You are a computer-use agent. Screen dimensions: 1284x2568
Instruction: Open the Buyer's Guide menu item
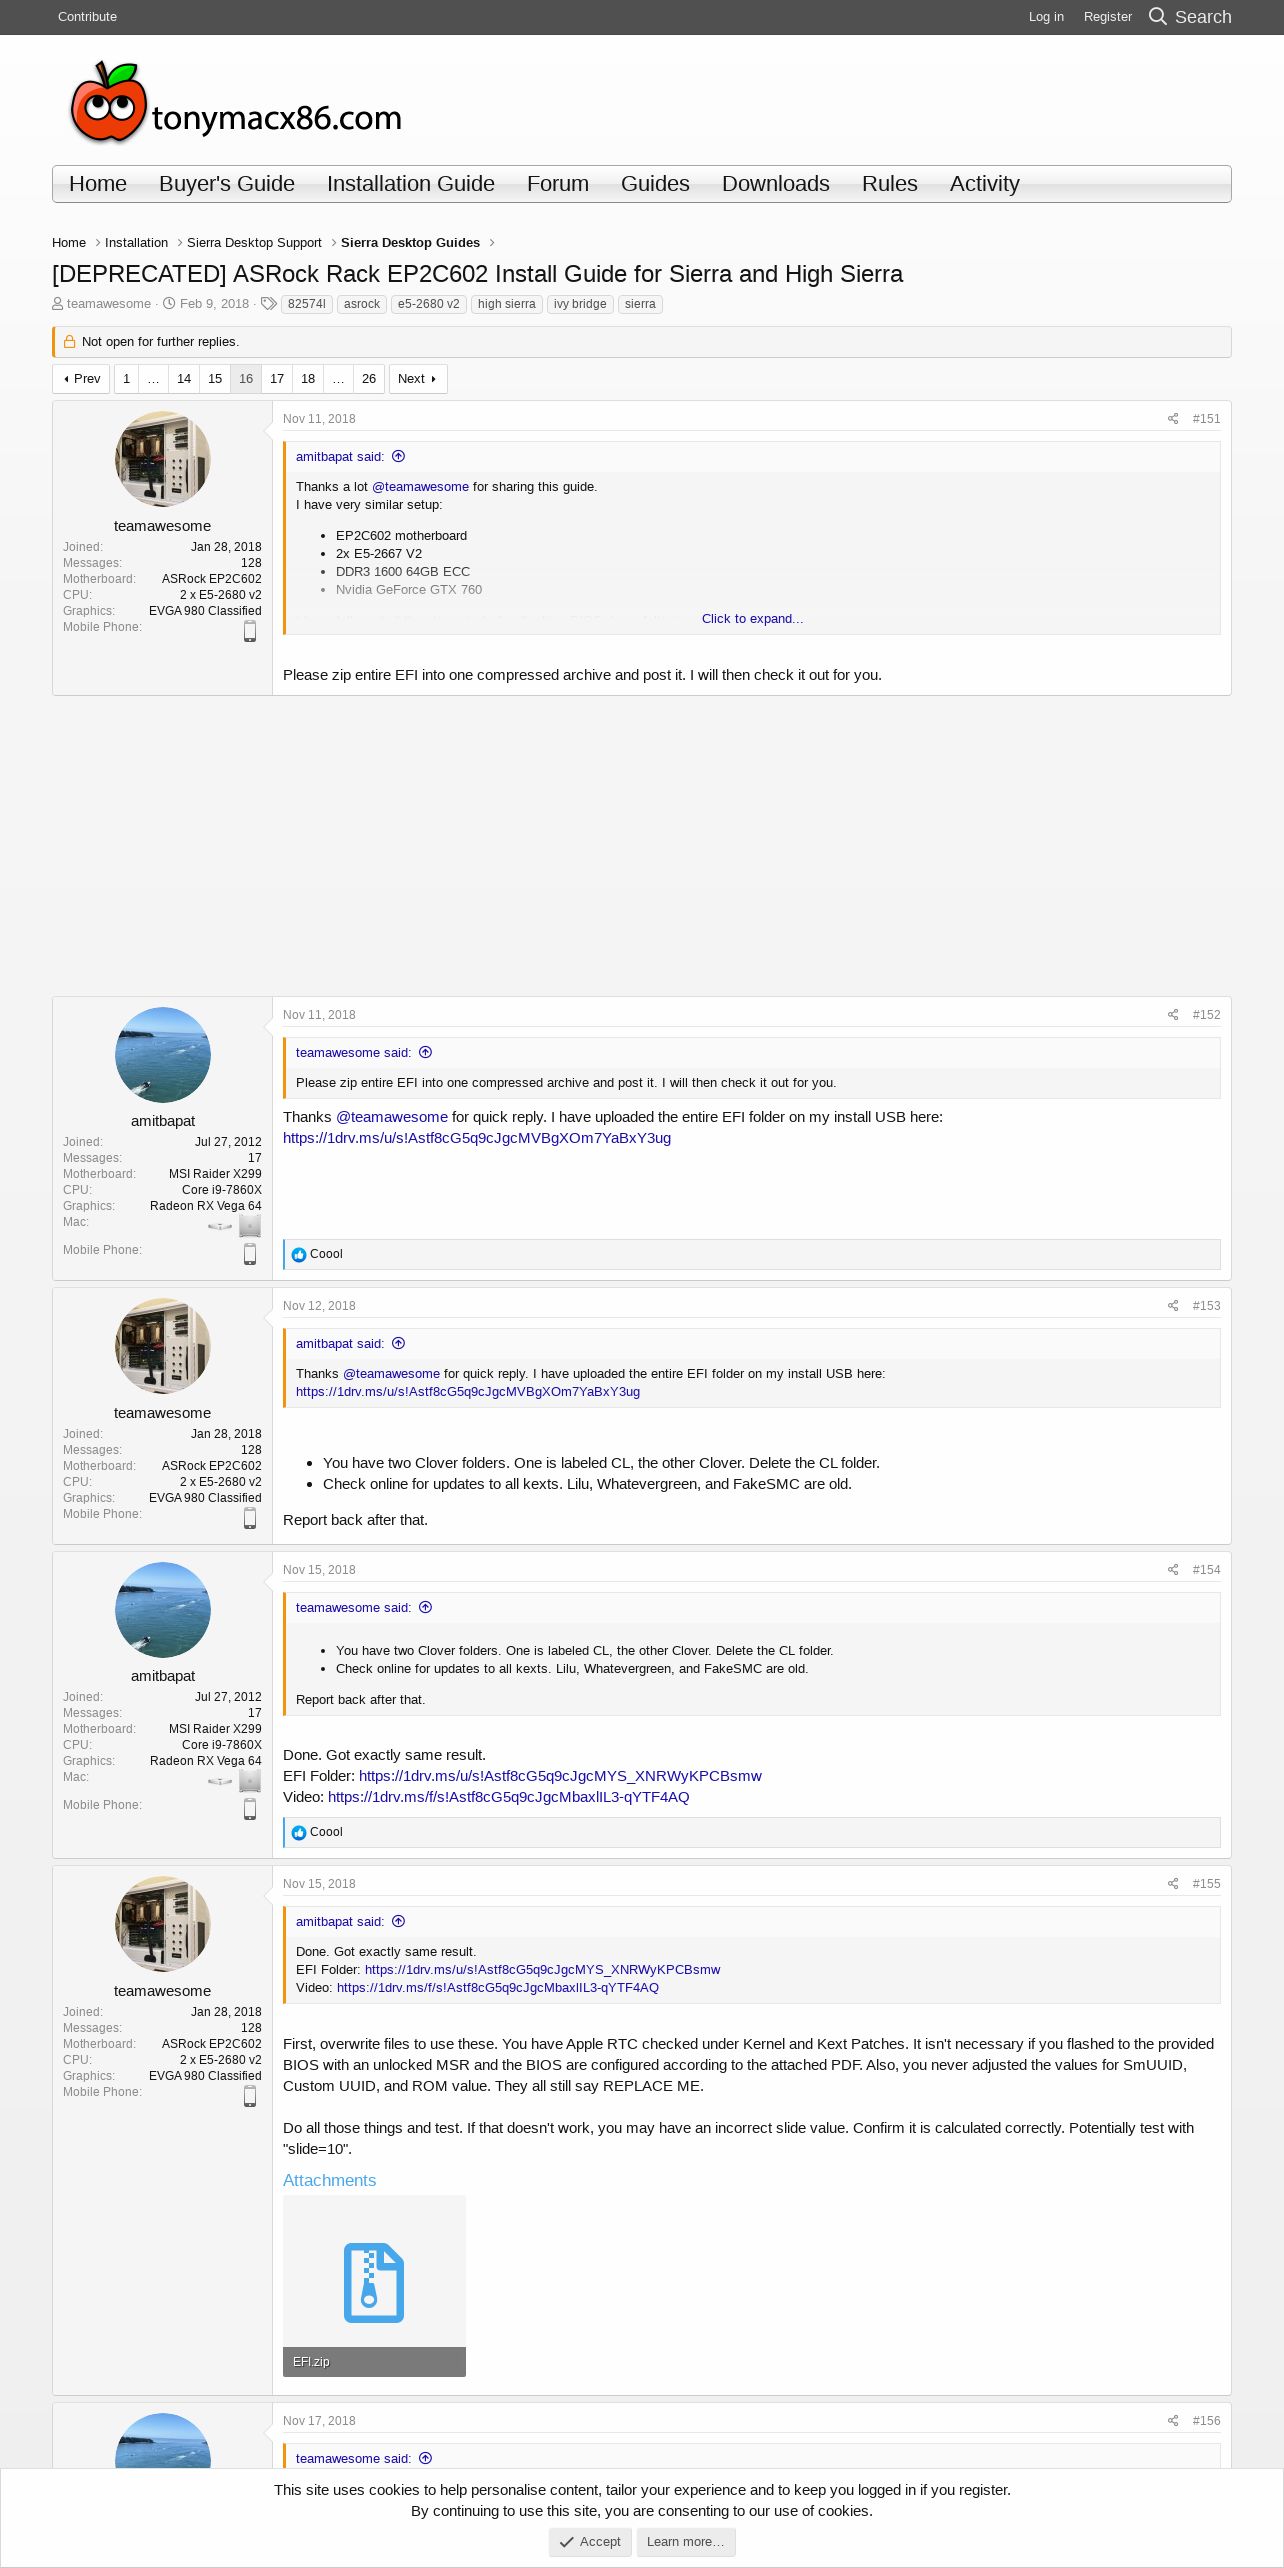[227, 184]
